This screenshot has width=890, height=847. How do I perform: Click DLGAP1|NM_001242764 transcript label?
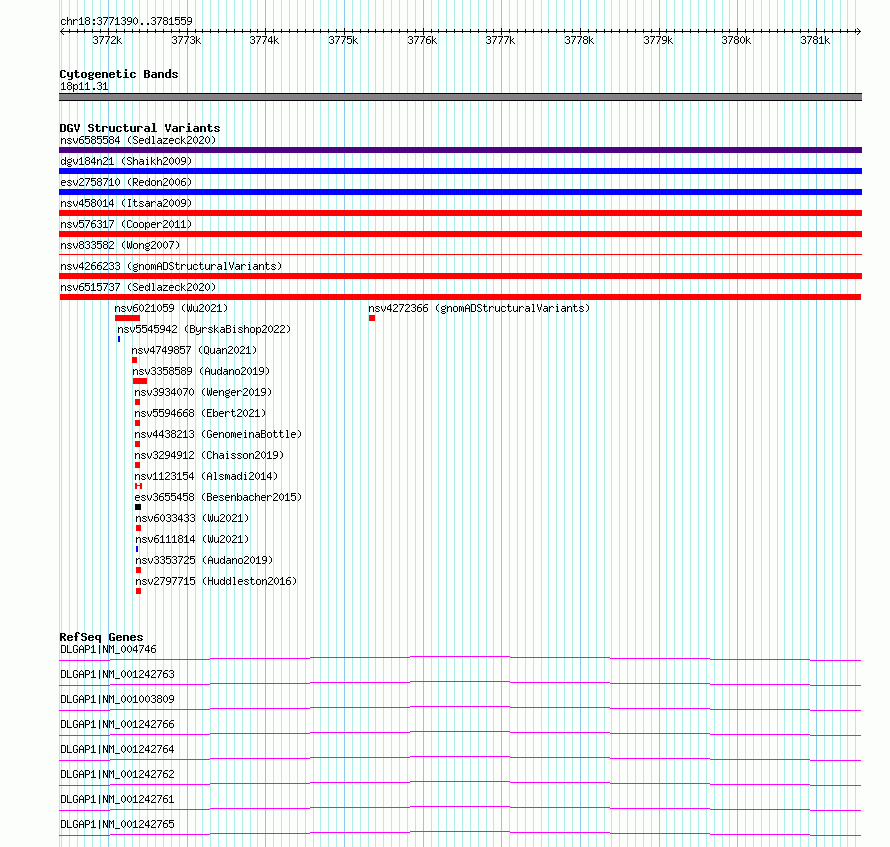pyautogui.click(x=117, y=749)
